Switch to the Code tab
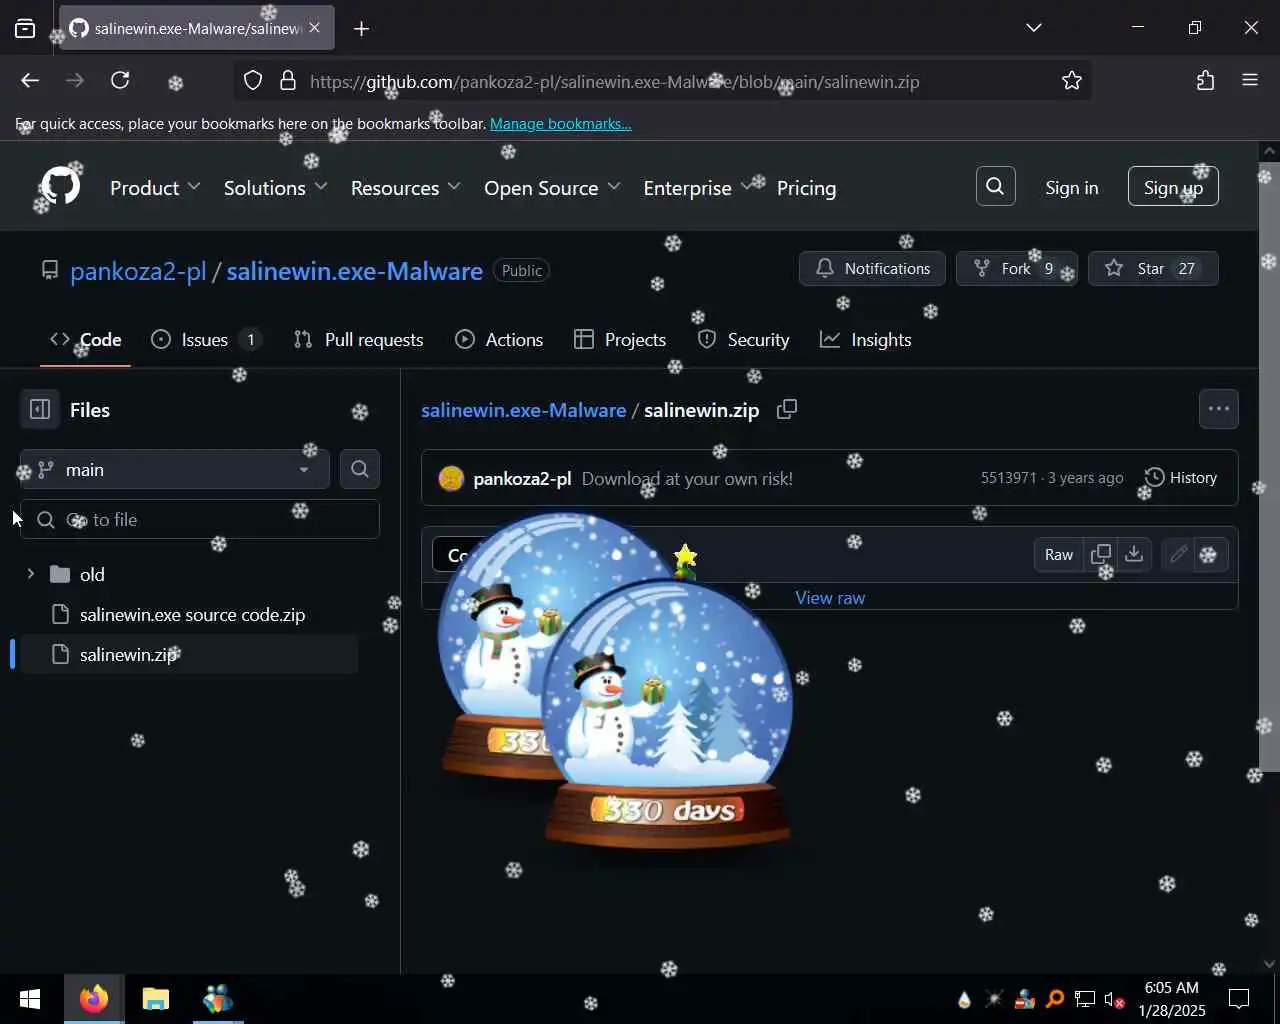1280x1024 pixels. point(86,340)
